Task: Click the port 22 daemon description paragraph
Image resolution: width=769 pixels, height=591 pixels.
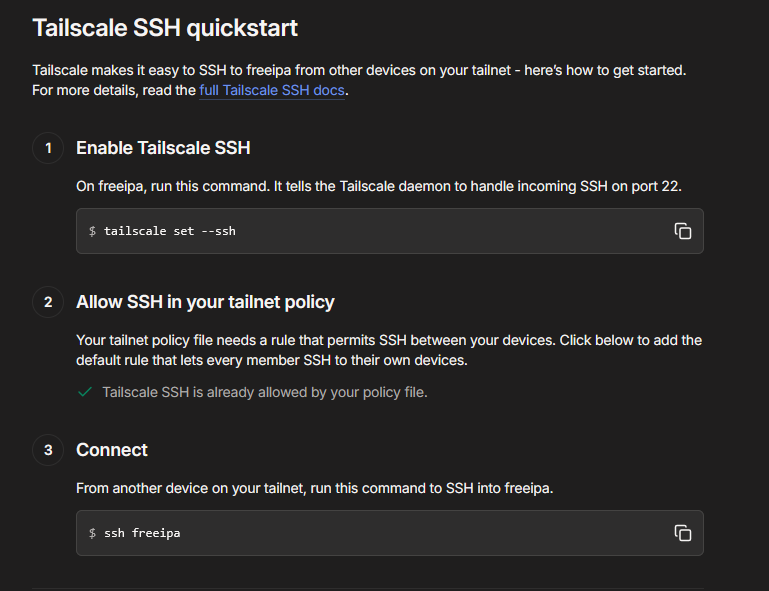Action: [x=379, y=186]
